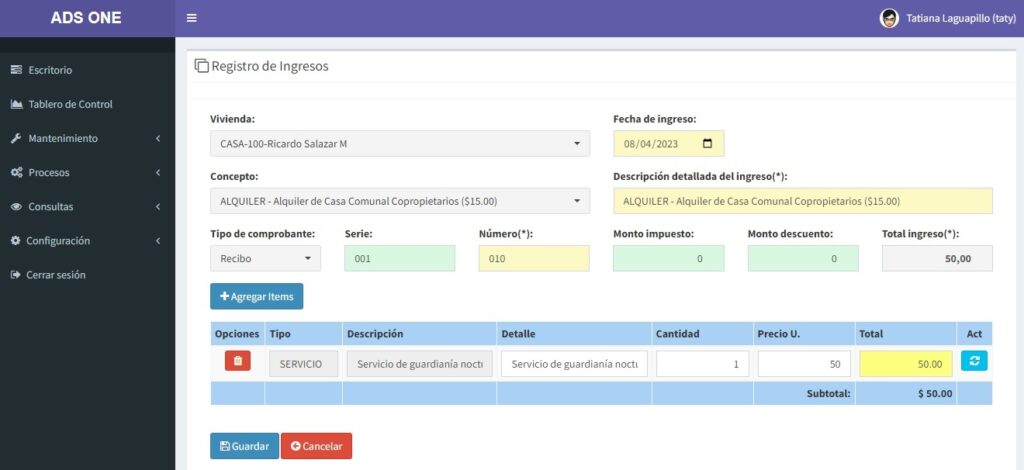
Task: Open calendar picker in Fecha de ingreso
Action: coord(707,144)
